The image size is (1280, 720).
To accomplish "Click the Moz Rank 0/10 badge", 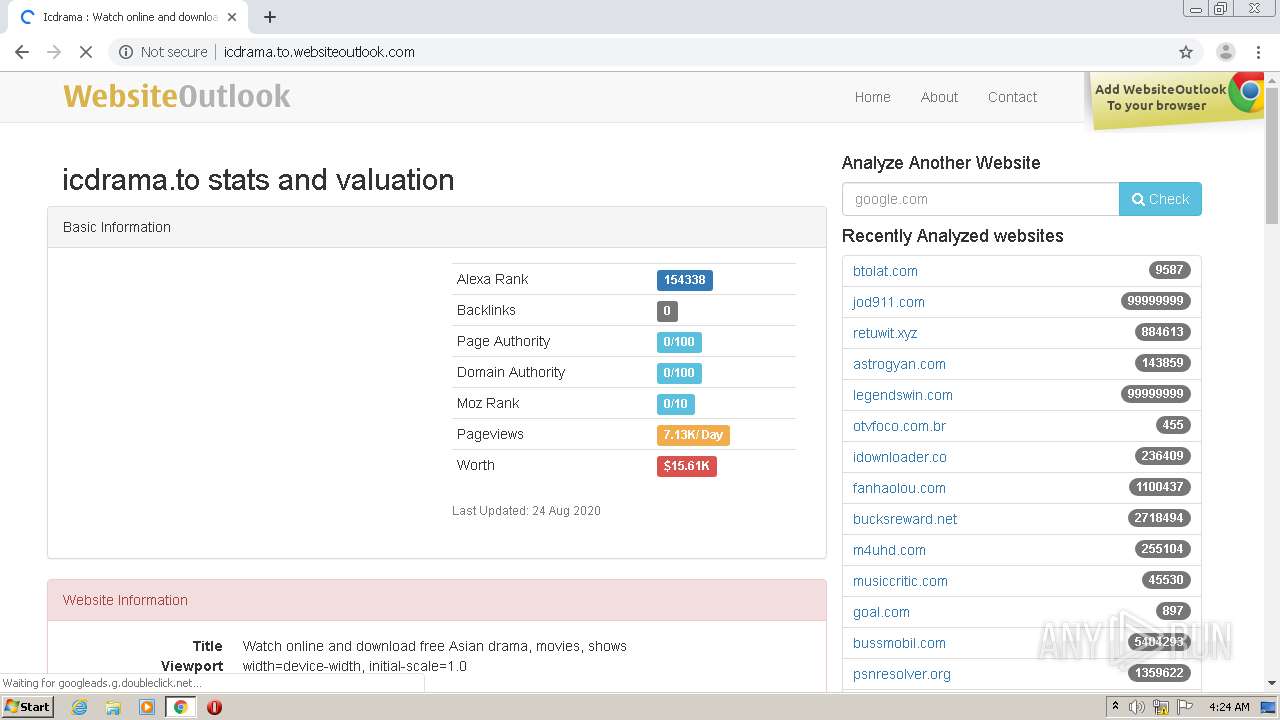I will click(x=675, y=404).
